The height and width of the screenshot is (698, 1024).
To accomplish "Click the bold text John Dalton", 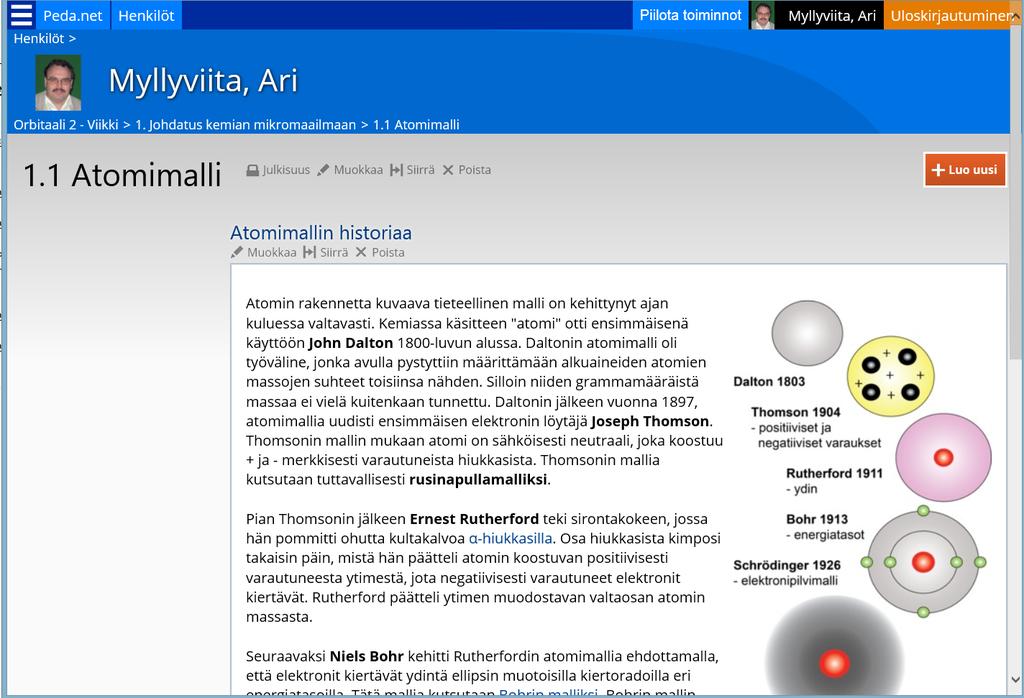I will [351, 343].
